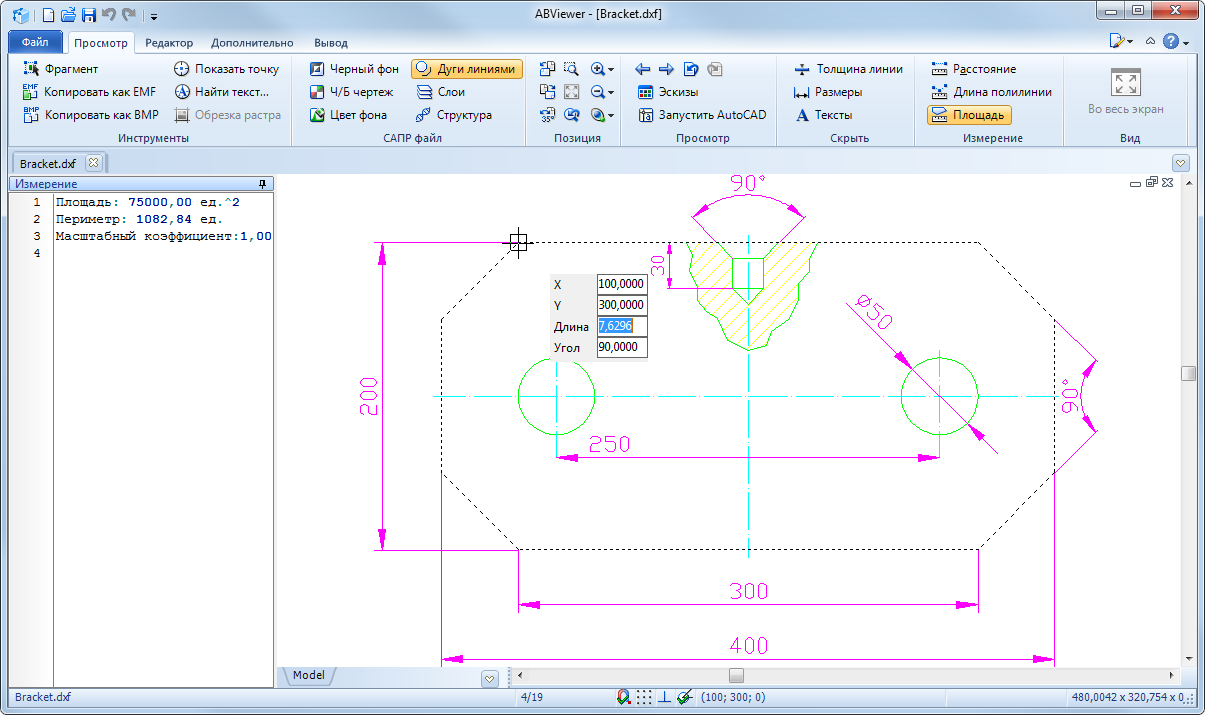Disable the Площадь area measurement mode
This screenshot has height=715, width=1205.
click(x=968, y=115)
